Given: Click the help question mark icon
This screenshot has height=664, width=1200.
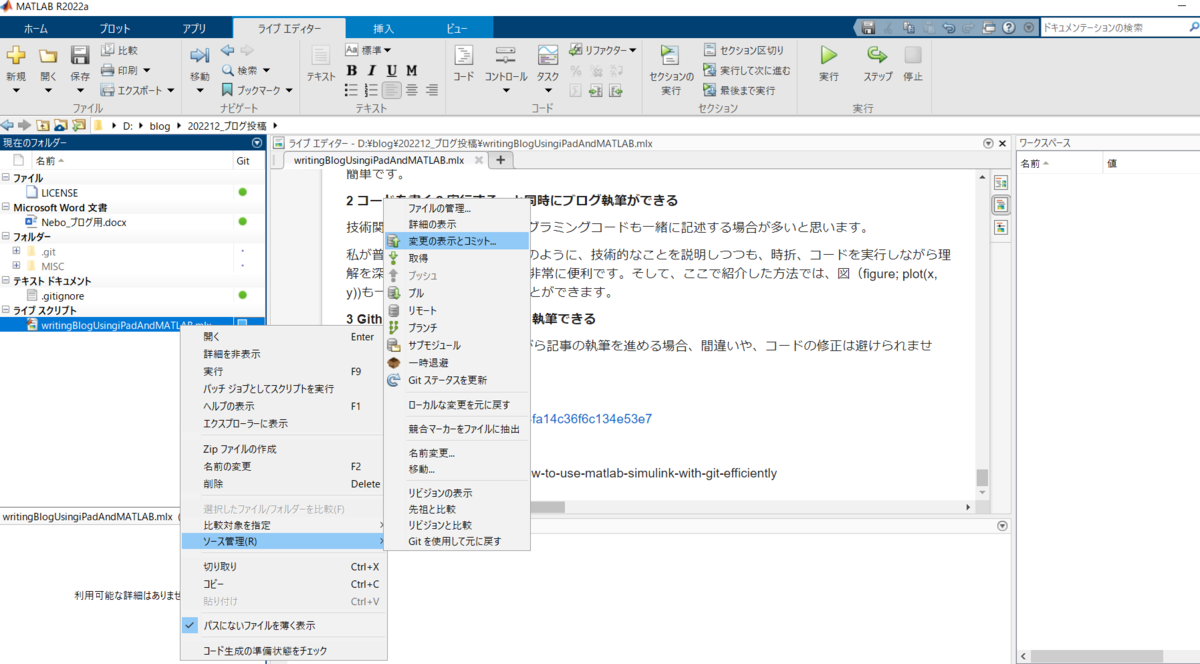Looking at the screenshot, I should pos(1011,28).
